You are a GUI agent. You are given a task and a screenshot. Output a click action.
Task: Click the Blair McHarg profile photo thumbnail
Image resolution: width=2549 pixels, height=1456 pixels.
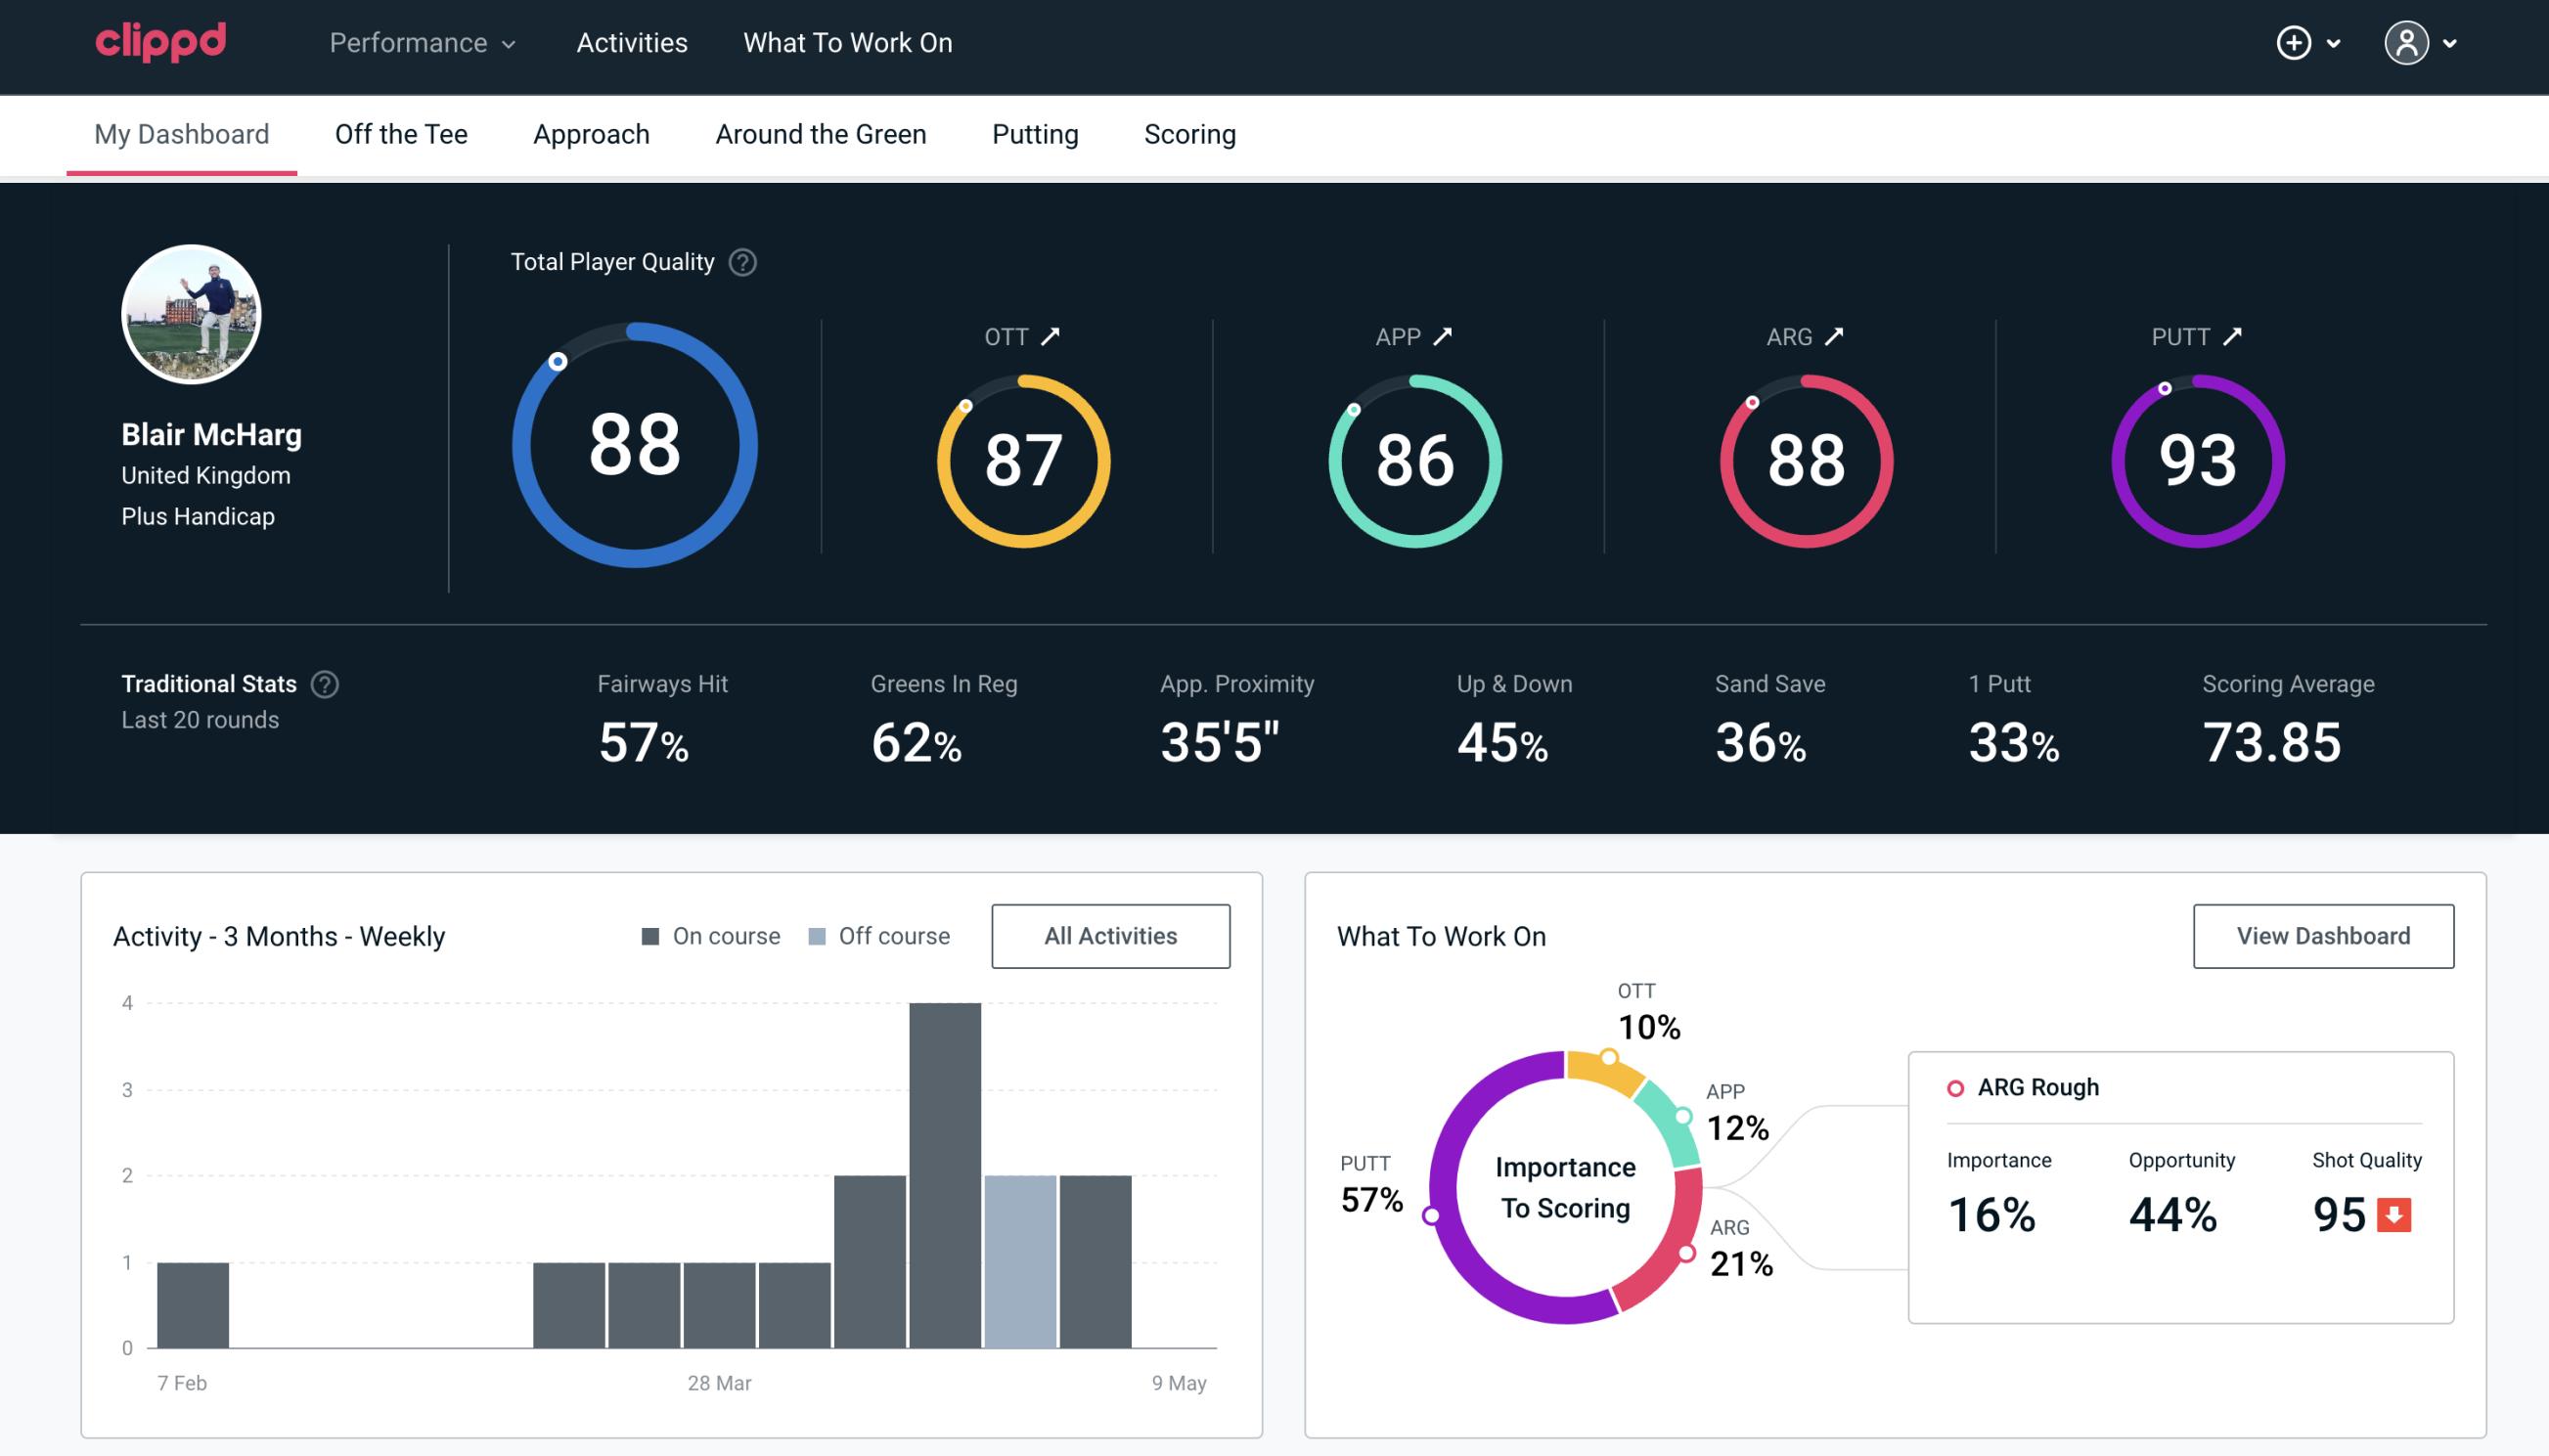point(191,315)
